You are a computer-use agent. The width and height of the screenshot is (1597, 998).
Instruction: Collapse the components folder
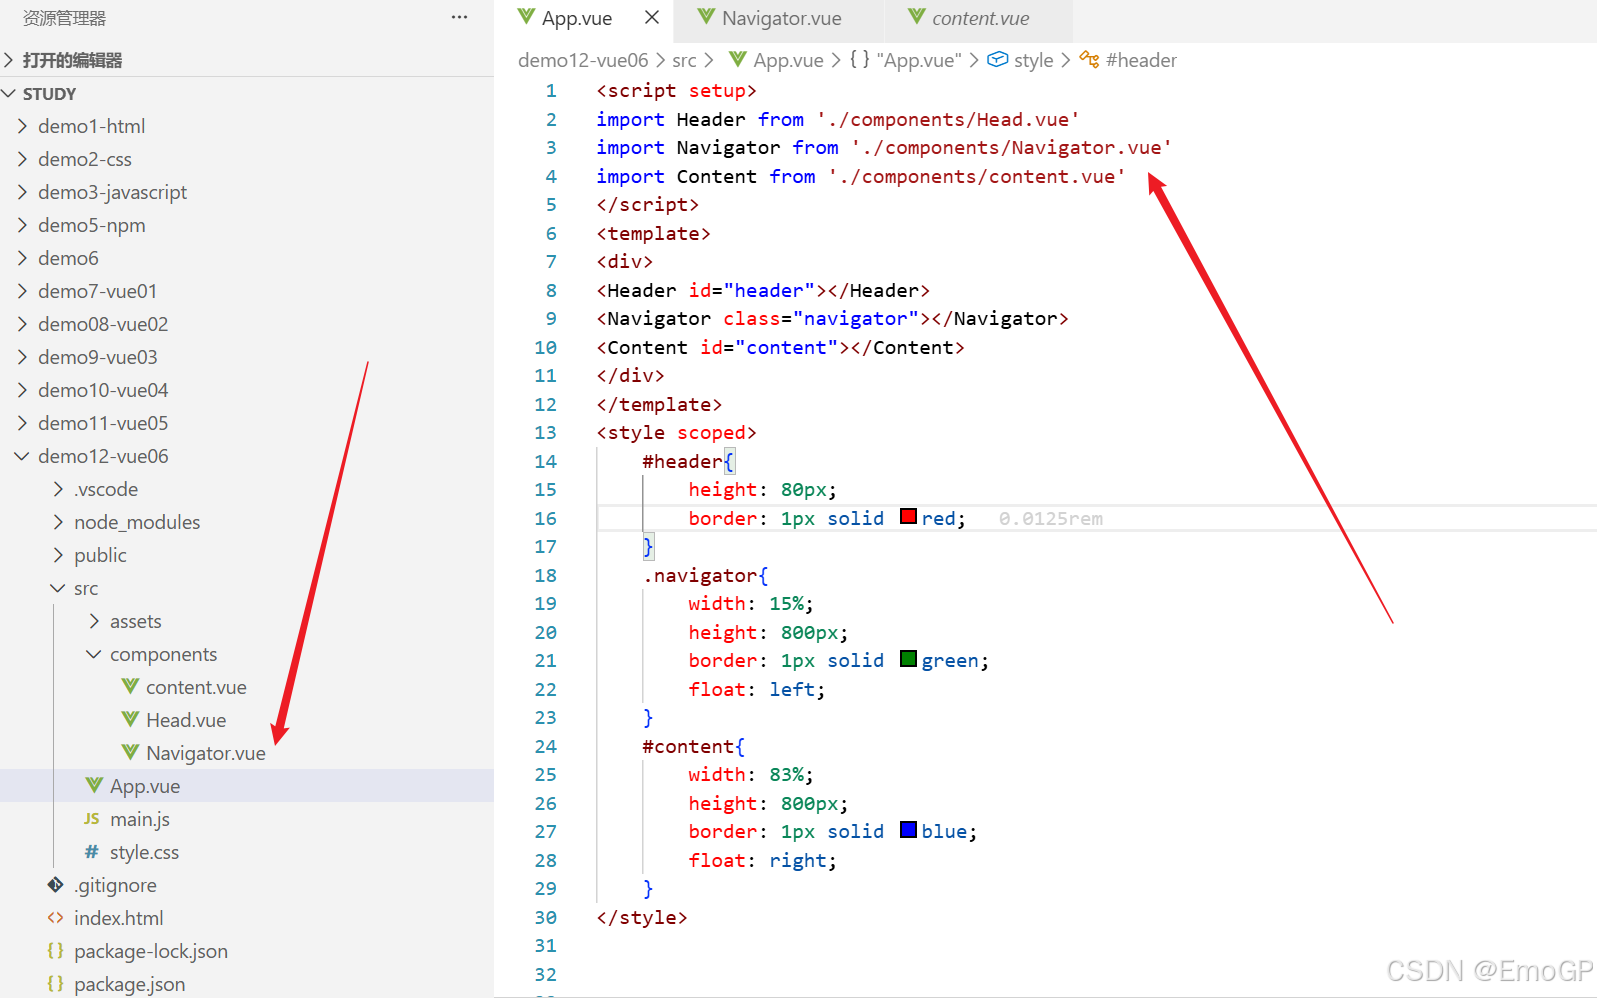click(94, 654)
